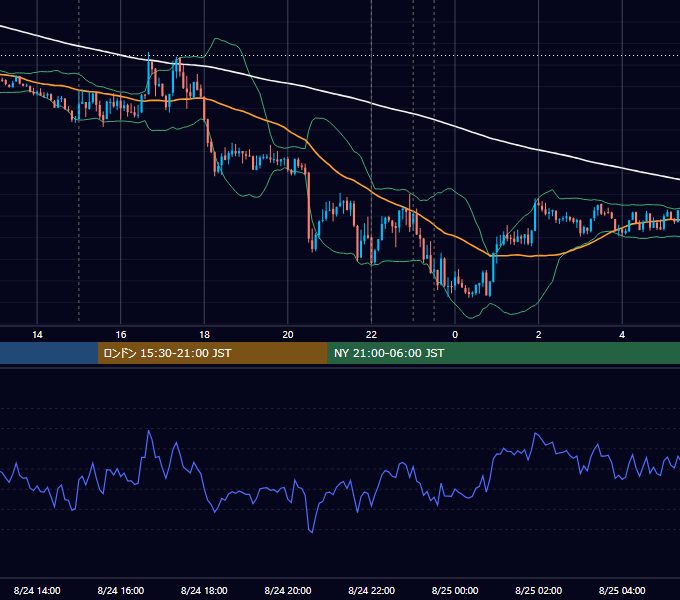680x600 pixels.
Task: Click hour label 18 on price chart axis
Action: [204, 335]
